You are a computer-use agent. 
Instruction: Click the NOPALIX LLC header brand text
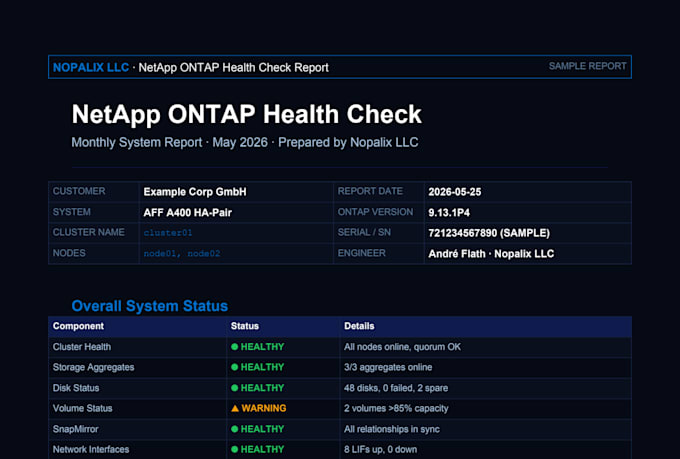pyautogui.click(x=91, y=68)
